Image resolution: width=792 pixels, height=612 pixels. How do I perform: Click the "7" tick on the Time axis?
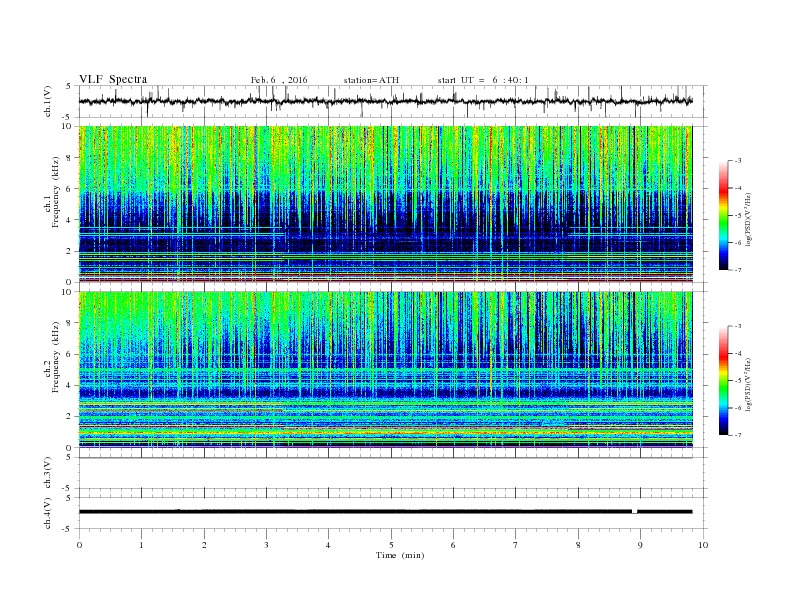click(x=516, y=545)
